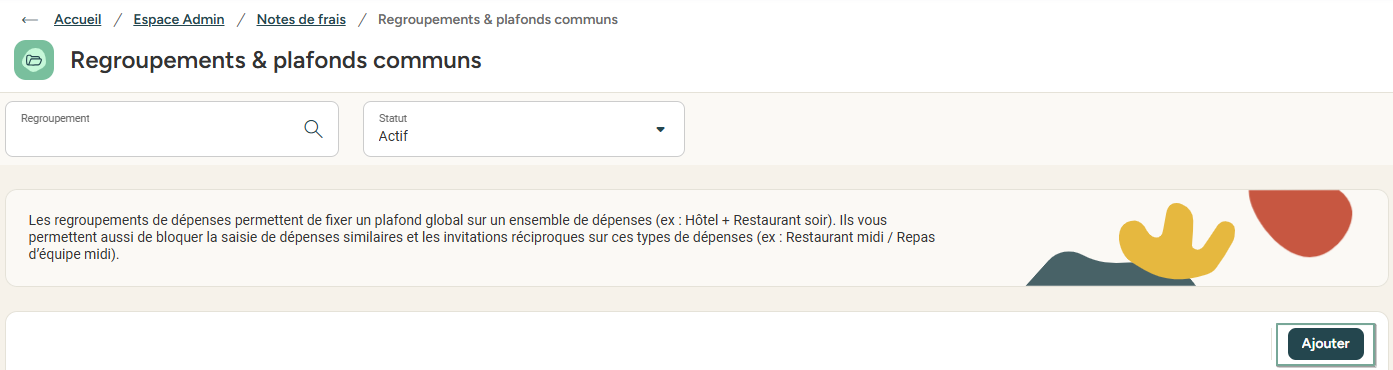Focus the Regroupement search field
This screenshot has height=370, width=1393.
(172, 129)
